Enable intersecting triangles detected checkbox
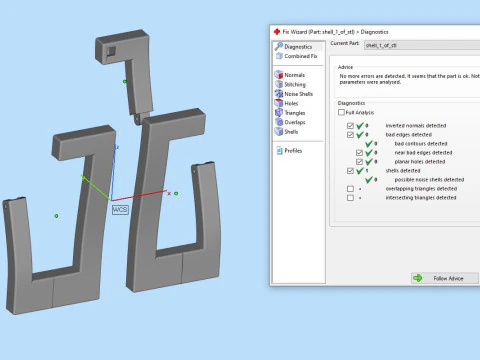The width and height of the screenshot is (480, 360). pyautogui.click(x=350, y=198)
